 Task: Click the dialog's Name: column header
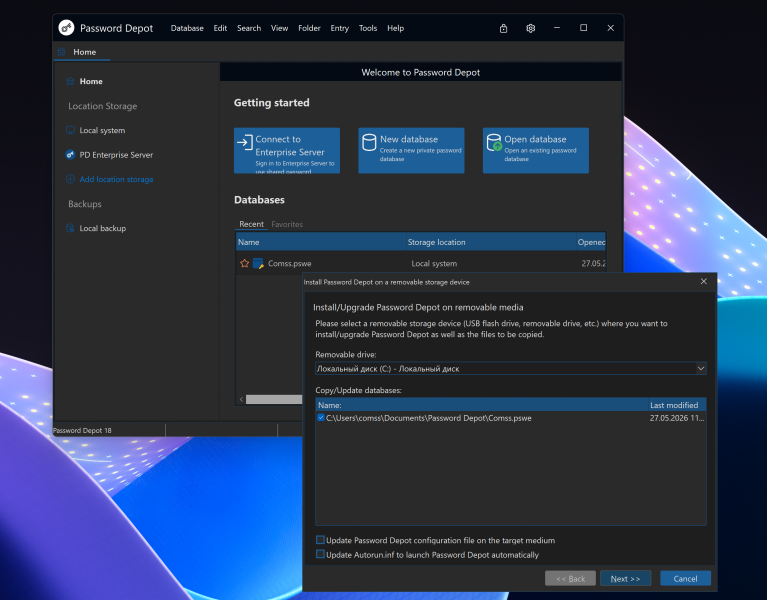point(482,405)
